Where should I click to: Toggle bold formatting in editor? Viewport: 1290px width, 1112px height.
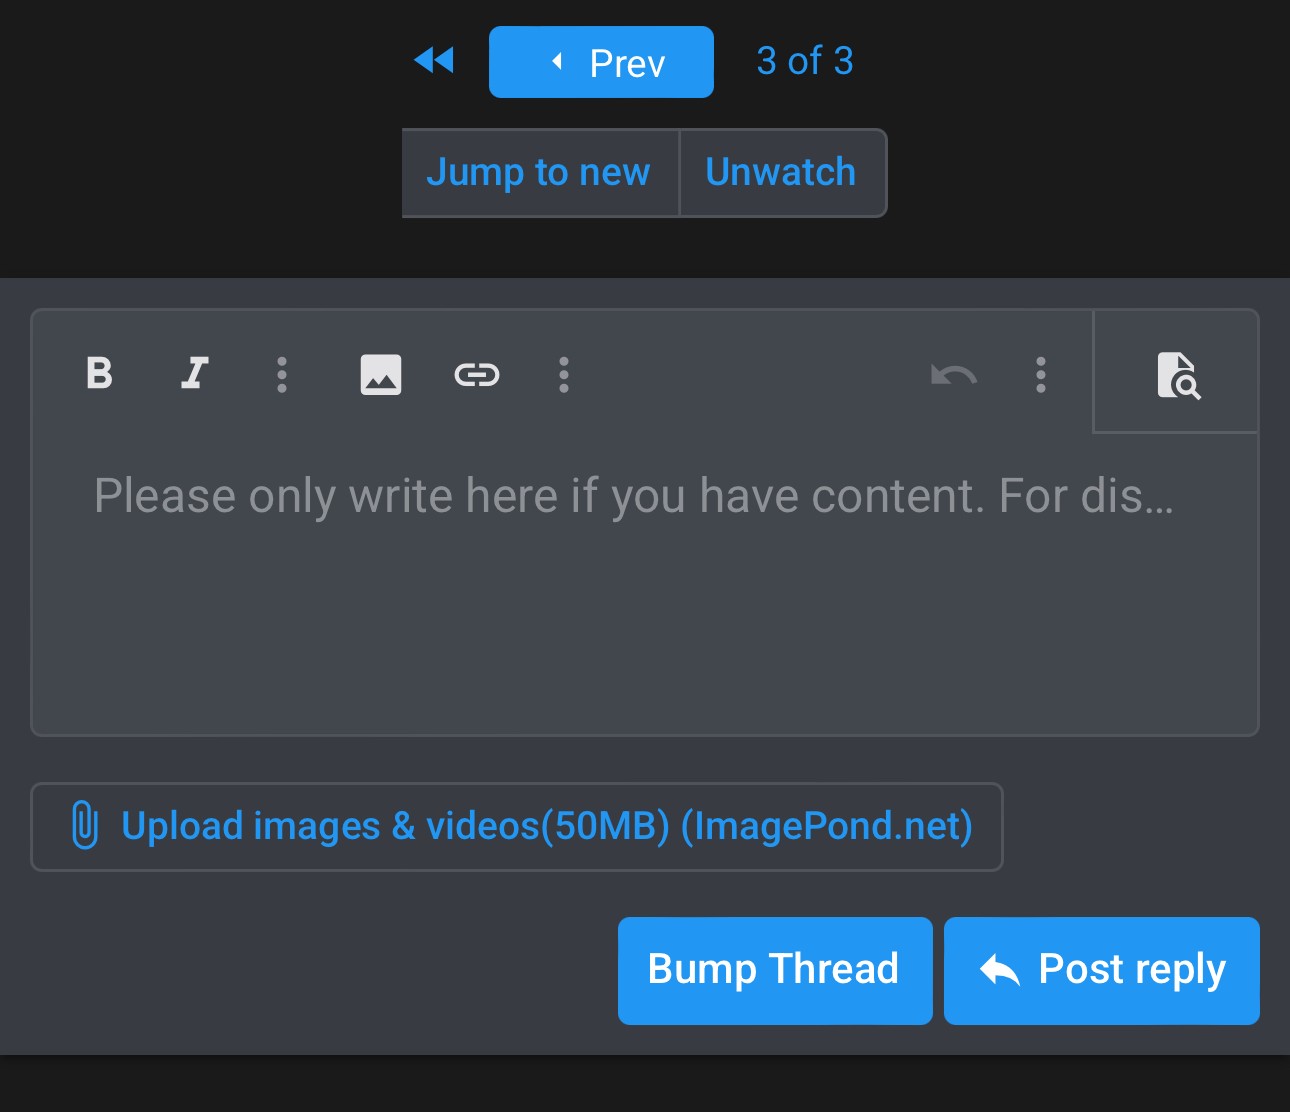click(x=99, y=374)
